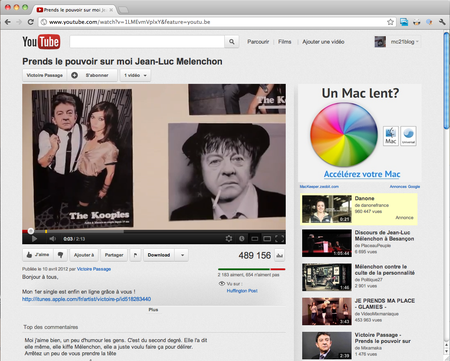Click the YouTube search input field
The width and height of the screenshot is (450, 361).
(147, 42)
